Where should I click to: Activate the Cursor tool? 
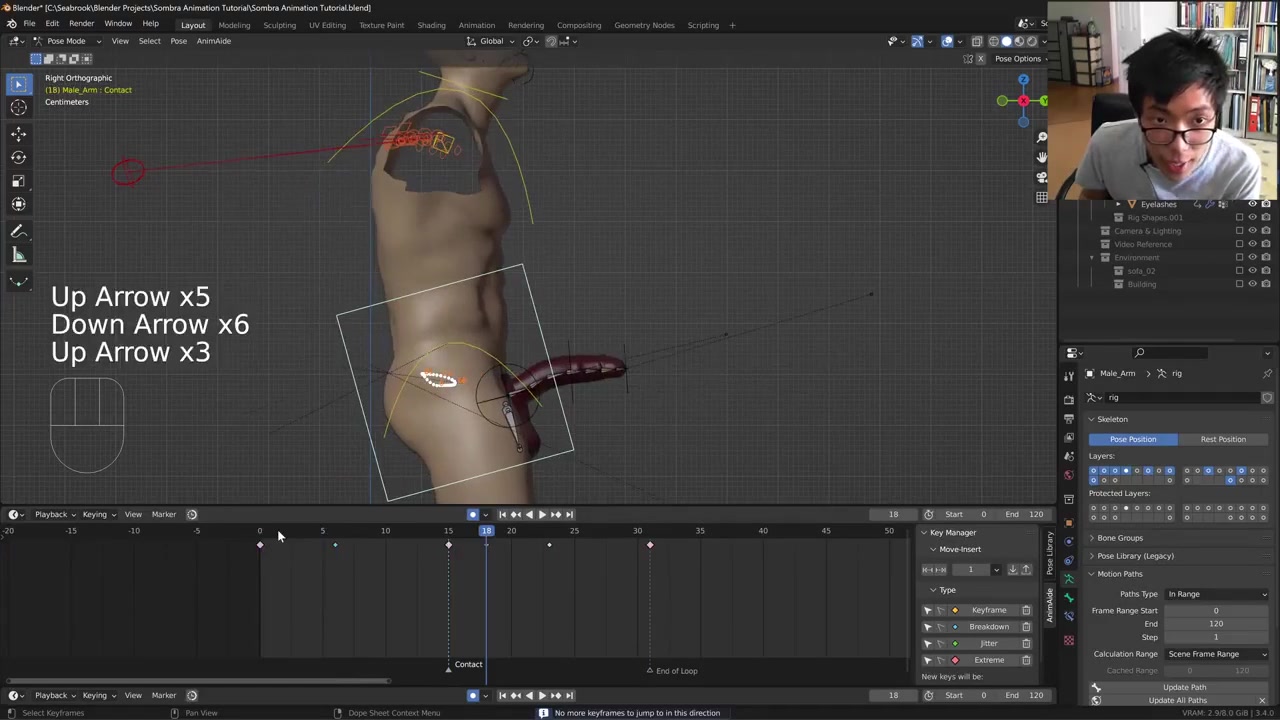click(18, 107)
